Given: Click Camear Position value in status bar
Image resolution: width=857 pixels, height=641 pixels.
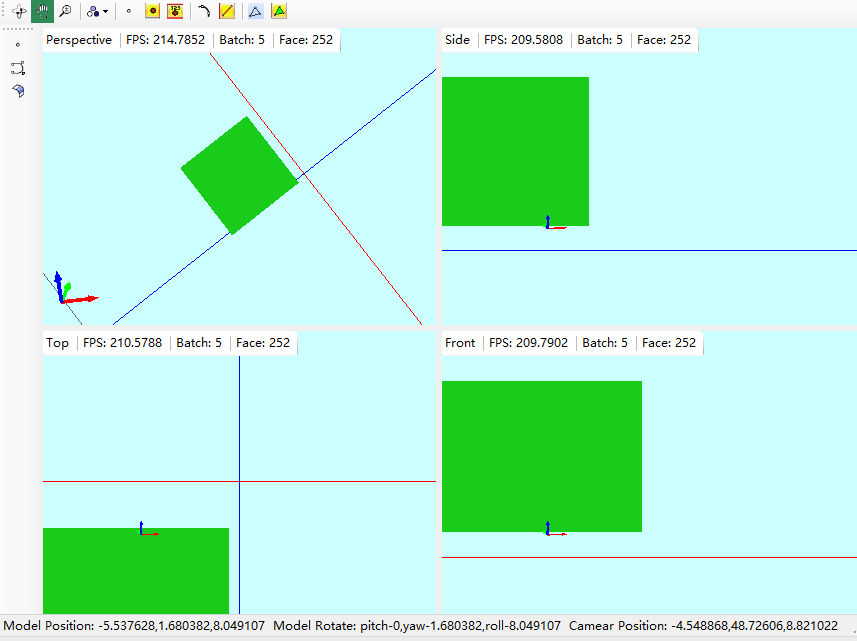Looking at the screenshot, I should (x=754, y=626).
